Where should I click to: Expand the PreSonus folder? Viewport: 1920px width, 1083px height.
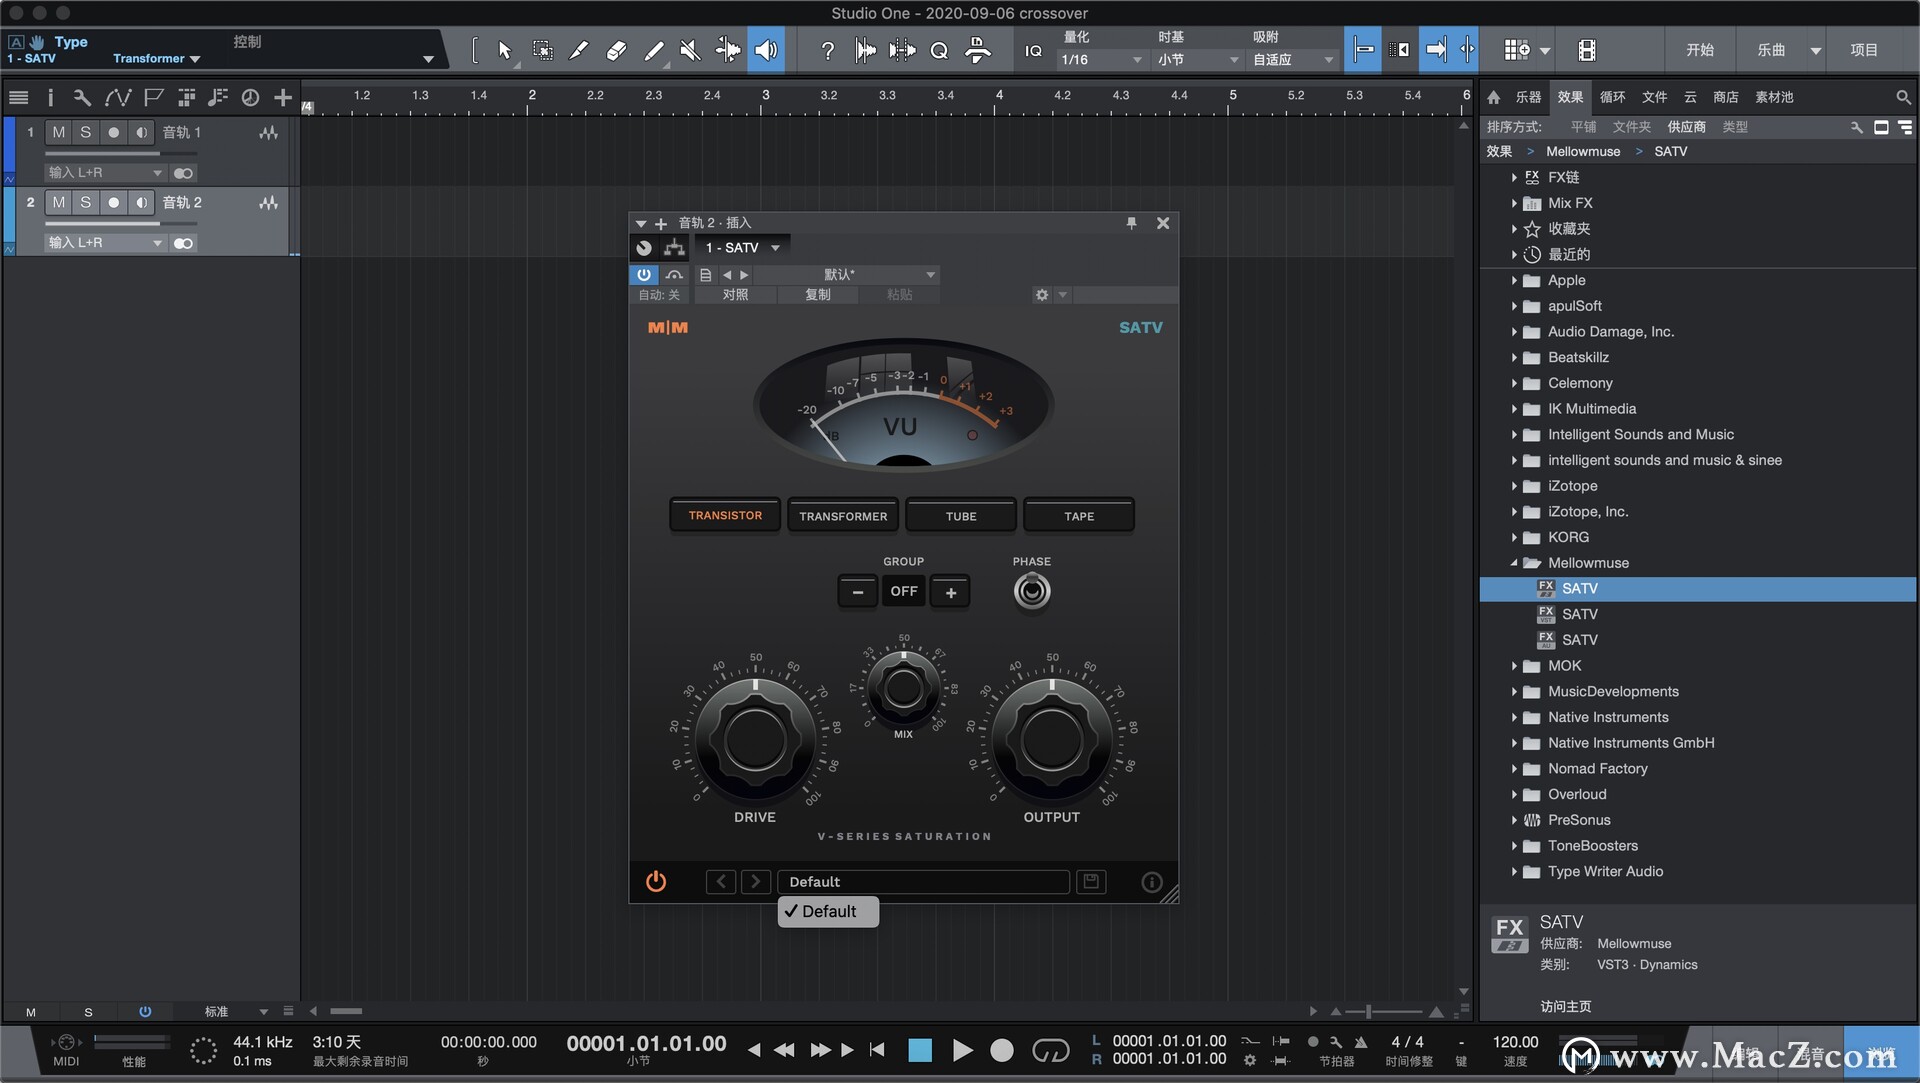pos(1514,820)
